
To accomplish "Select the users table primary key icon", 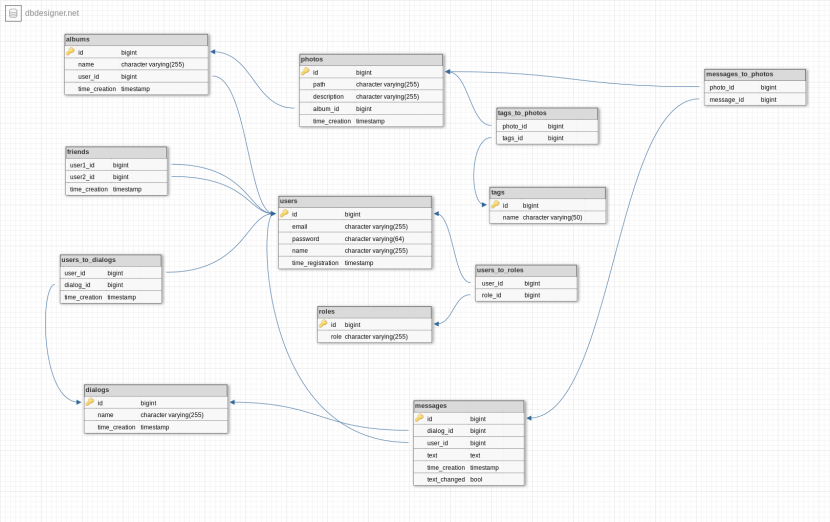I will click(x=284, y=214).
